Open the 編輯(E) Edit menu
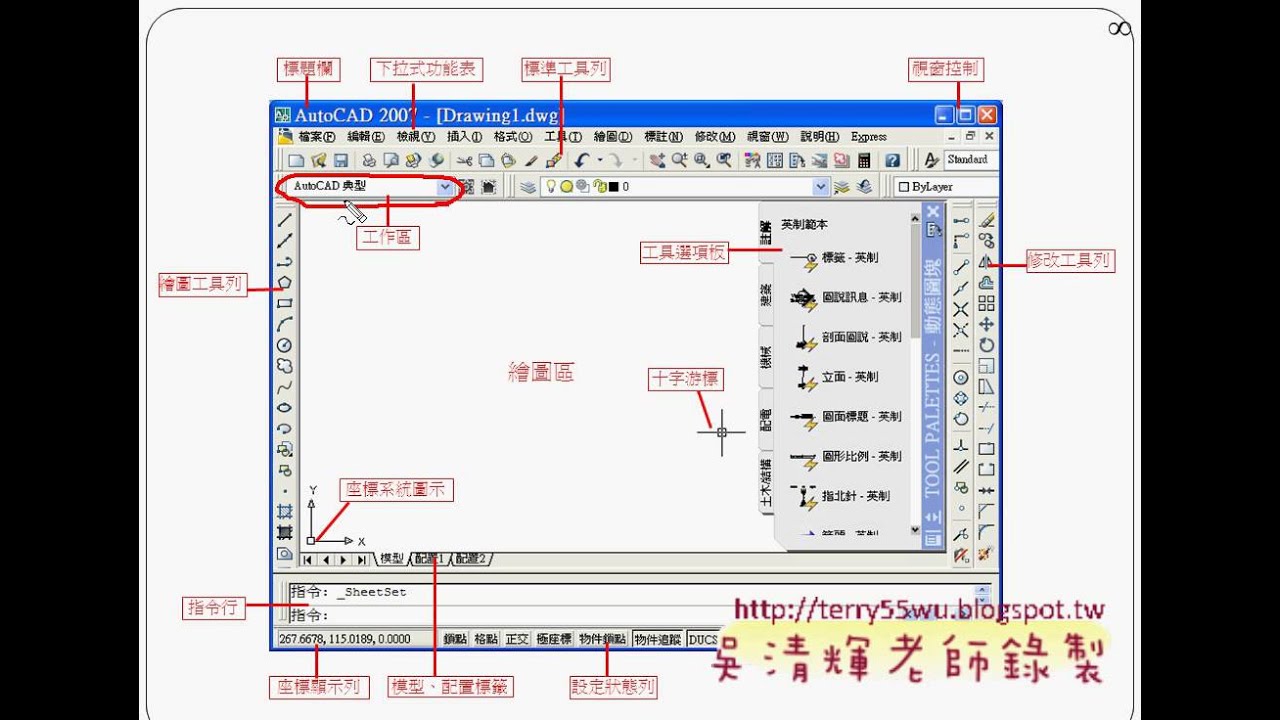Image resolution: width=1280 pixels, height=720 pixels. click(365, 137)
